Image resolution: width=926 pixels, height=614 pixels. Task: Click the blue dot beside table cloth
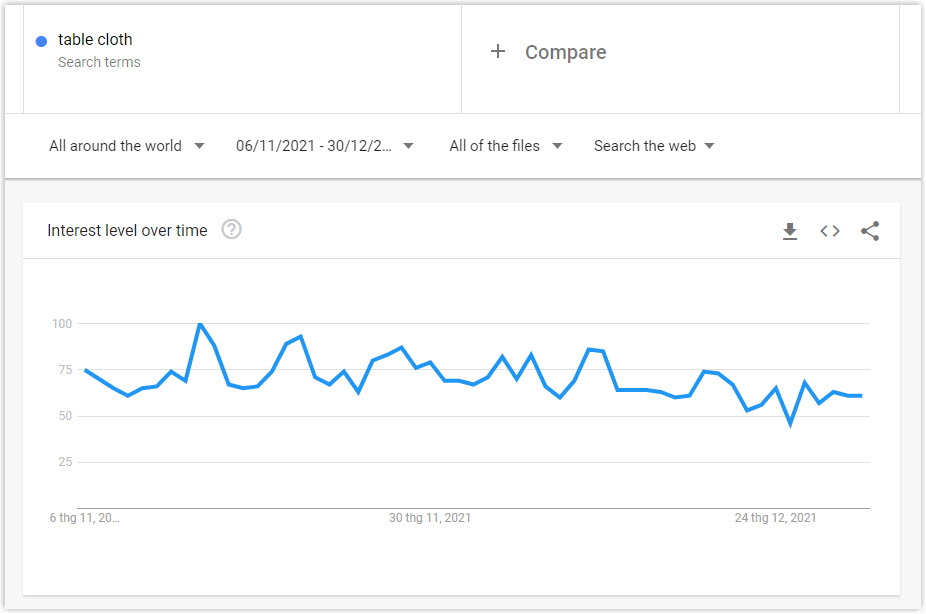tap(41, 41)
